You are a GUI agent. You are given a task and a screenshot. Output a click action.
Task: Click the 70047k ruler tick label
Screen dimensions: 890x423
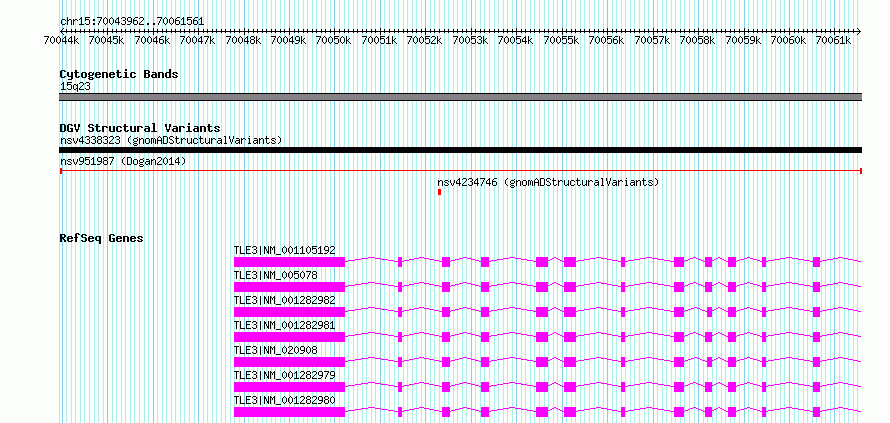(196, 40)
